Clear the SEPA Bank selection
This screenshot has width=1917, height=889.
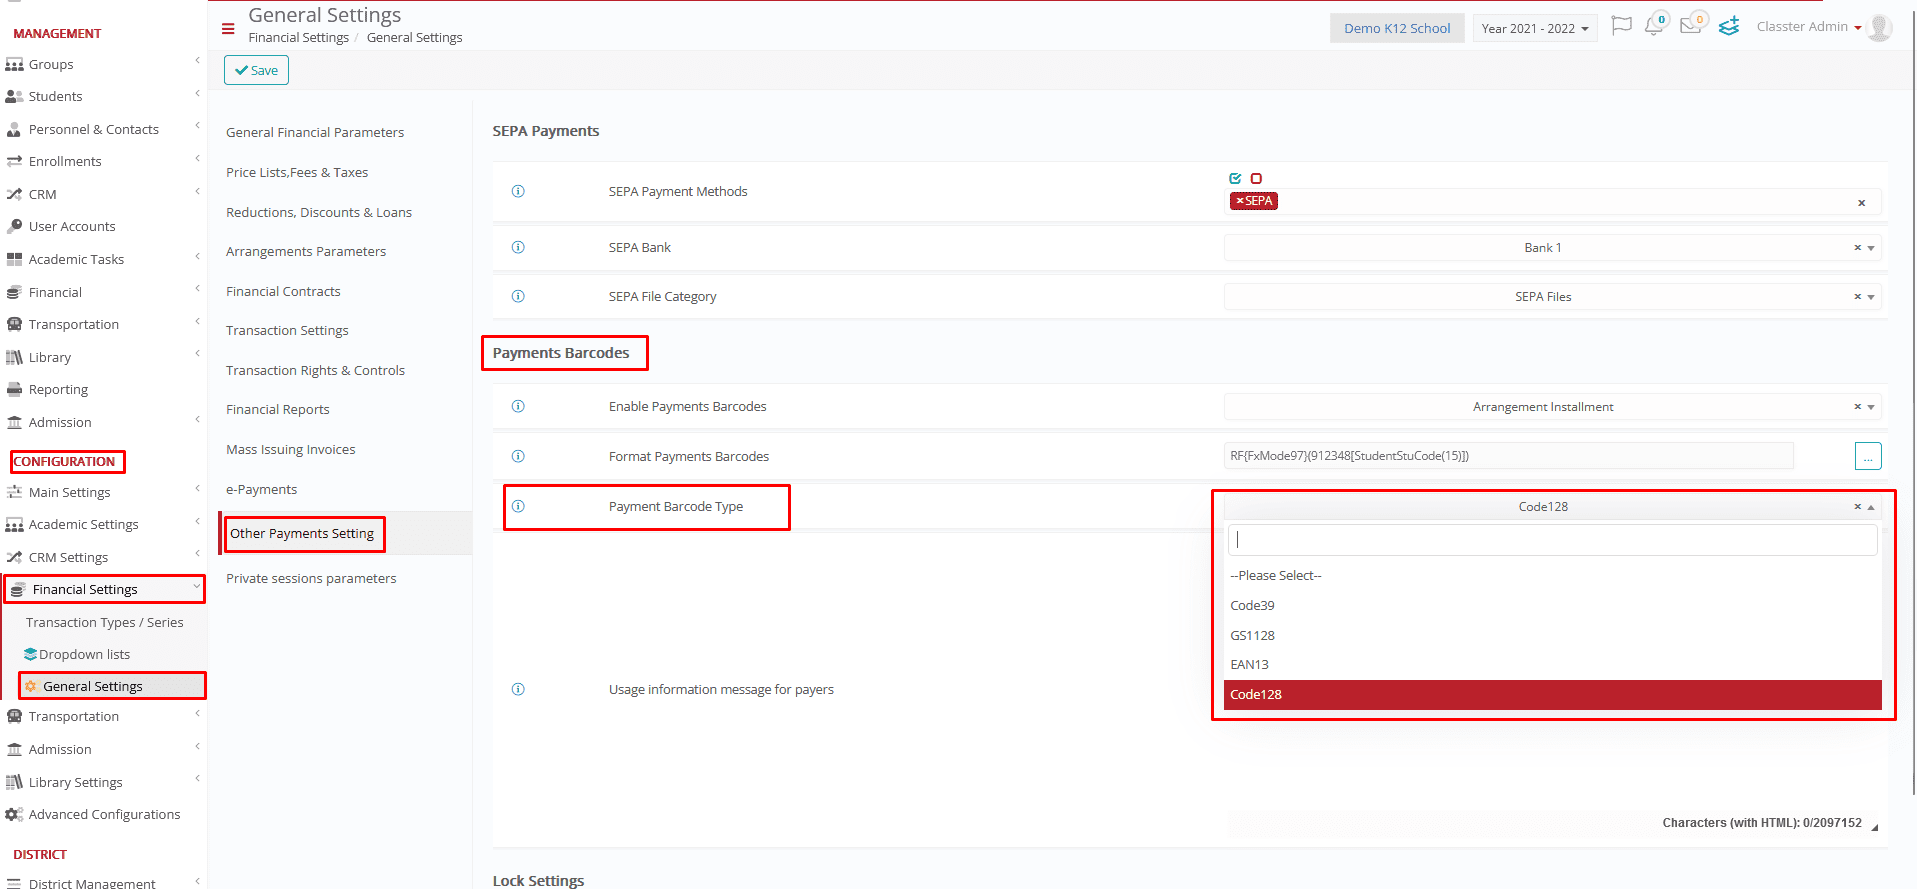point(1857,248)
